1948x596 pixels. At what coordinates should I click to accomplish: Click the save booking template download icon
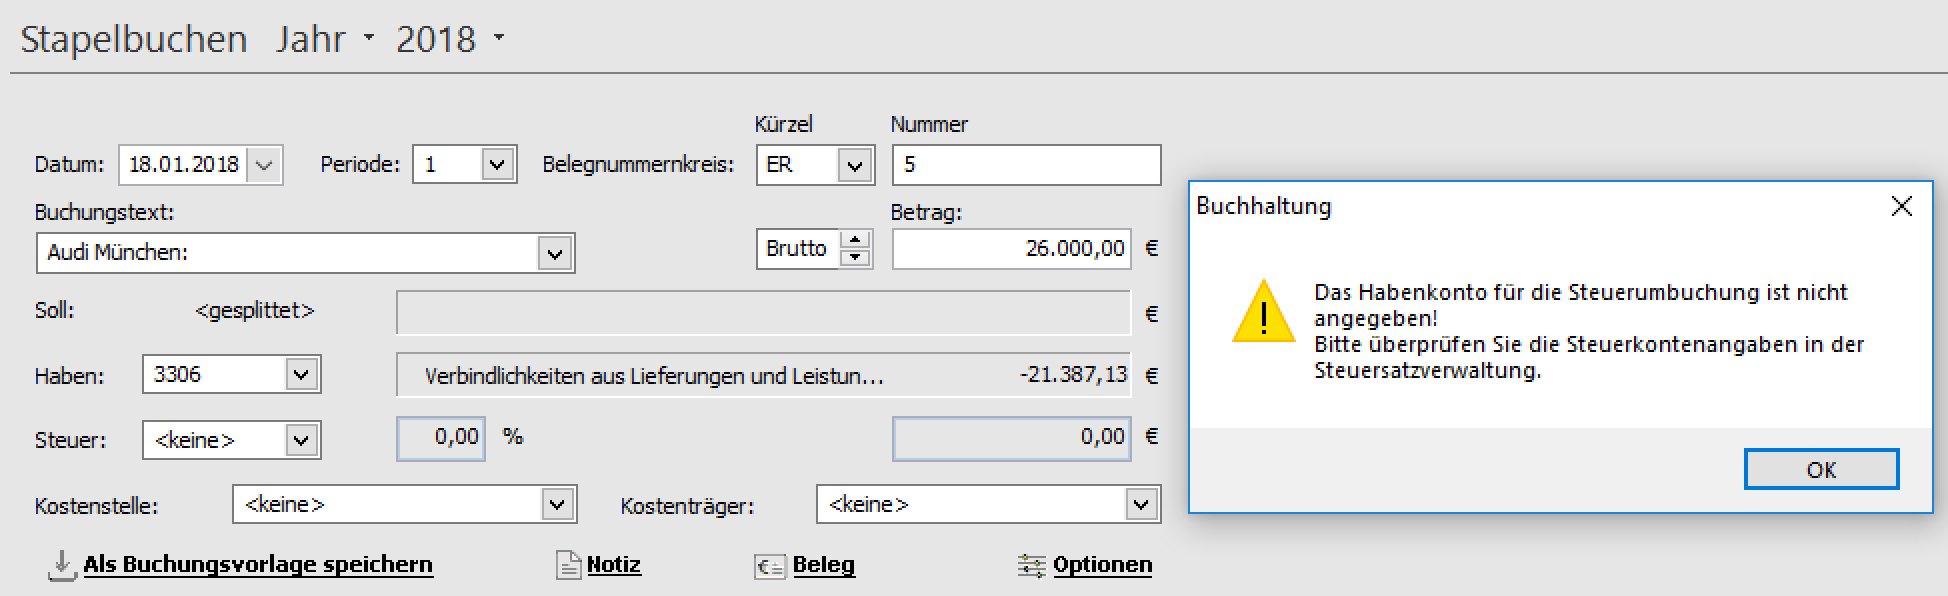click(61, 566)
